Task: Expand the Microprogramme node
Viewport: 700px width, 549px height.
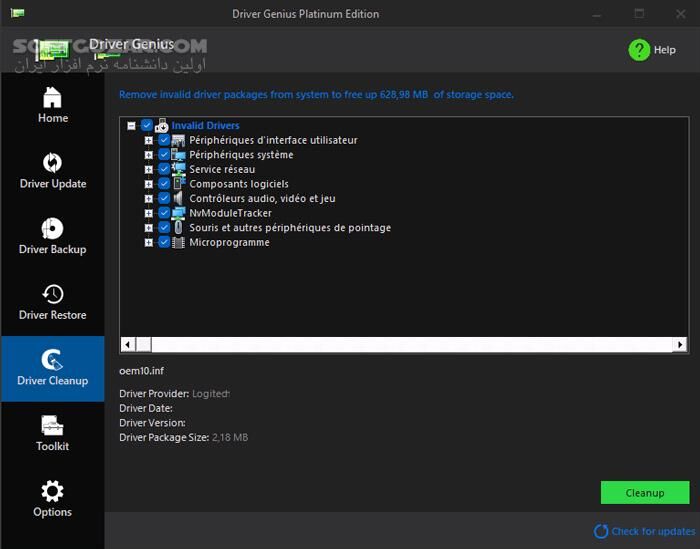Action: point(149,242)
